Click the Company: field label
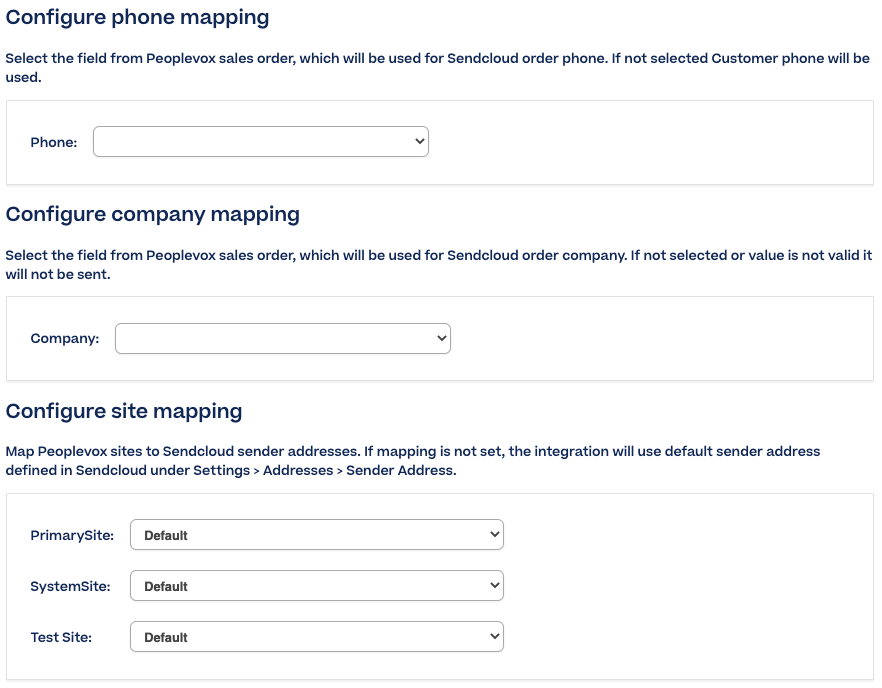Image resolution: width=882 pixels, height=688 pixels. tap(65, 339)
